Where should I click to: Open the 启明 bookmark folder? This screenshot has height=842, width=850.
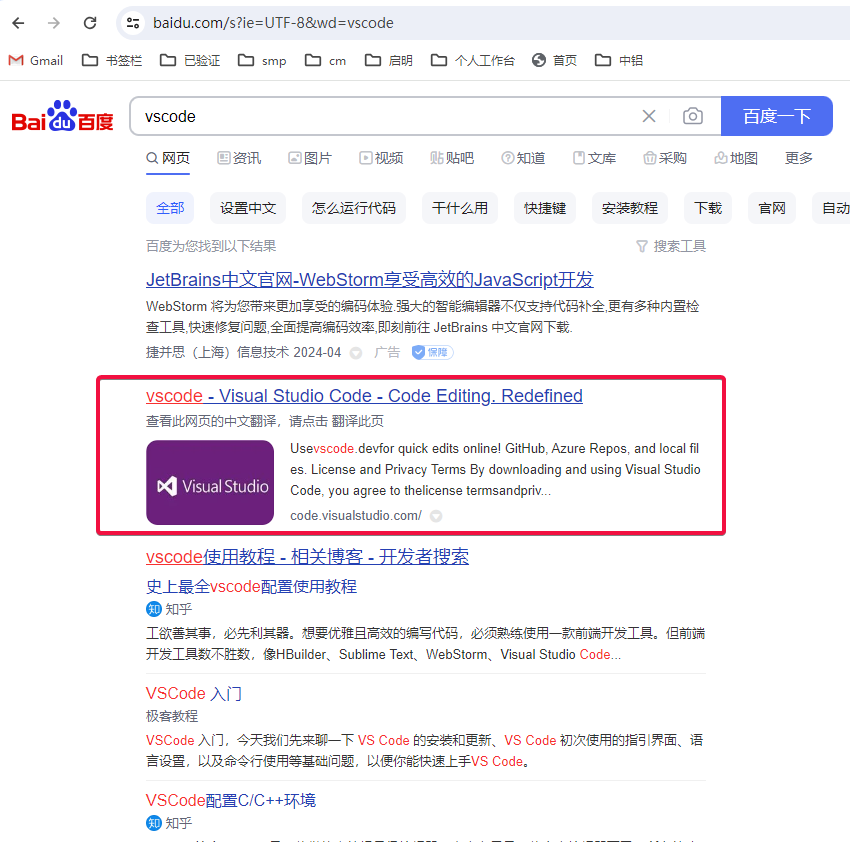(x=389, y=60)
